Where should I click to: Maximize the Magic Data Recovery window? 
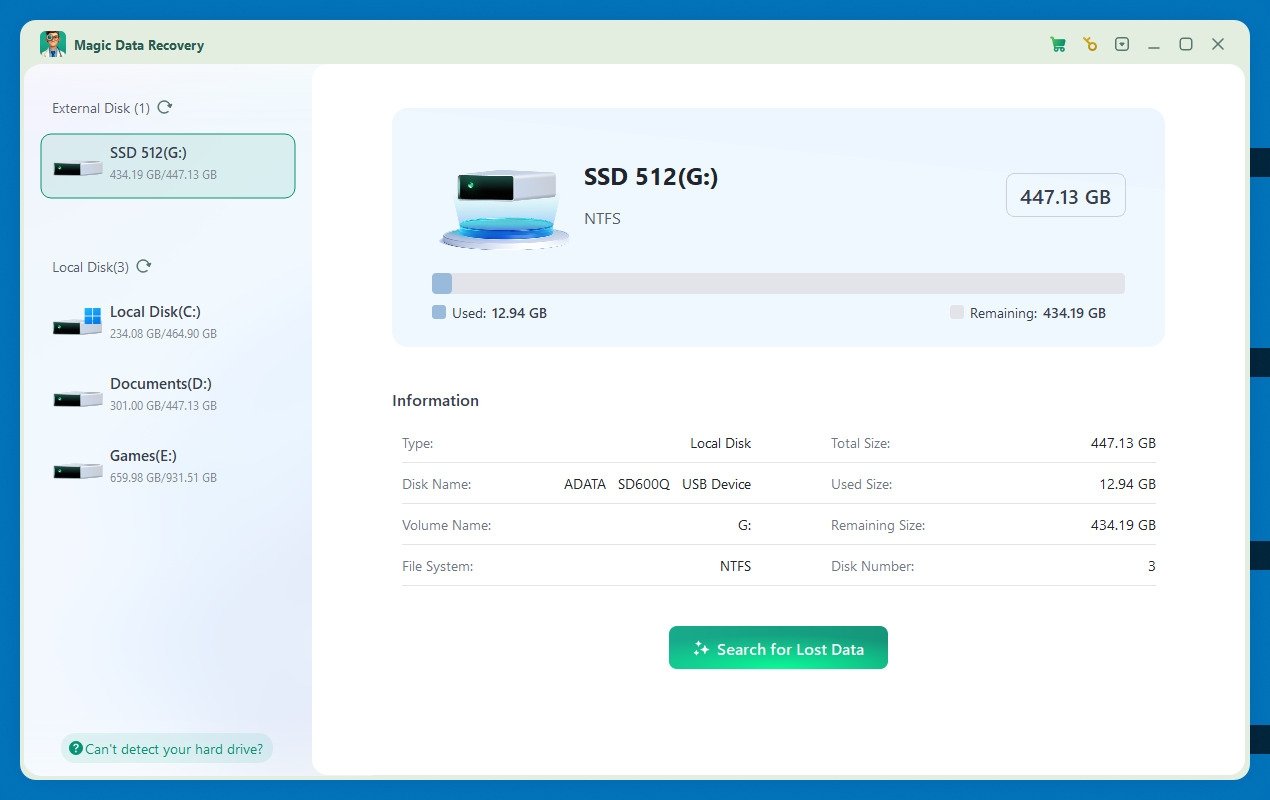tap(1186, 45)
